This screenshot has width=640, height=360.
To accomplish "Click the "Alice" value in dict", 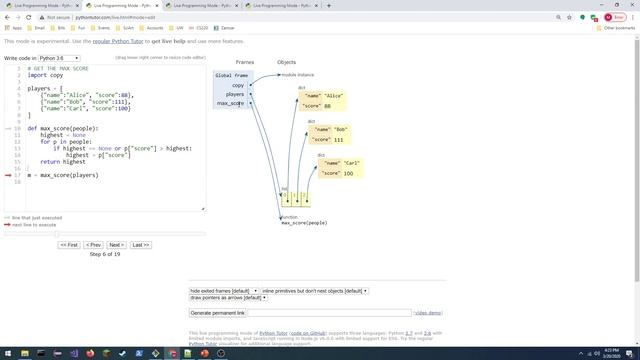I will tap(333, 96).
